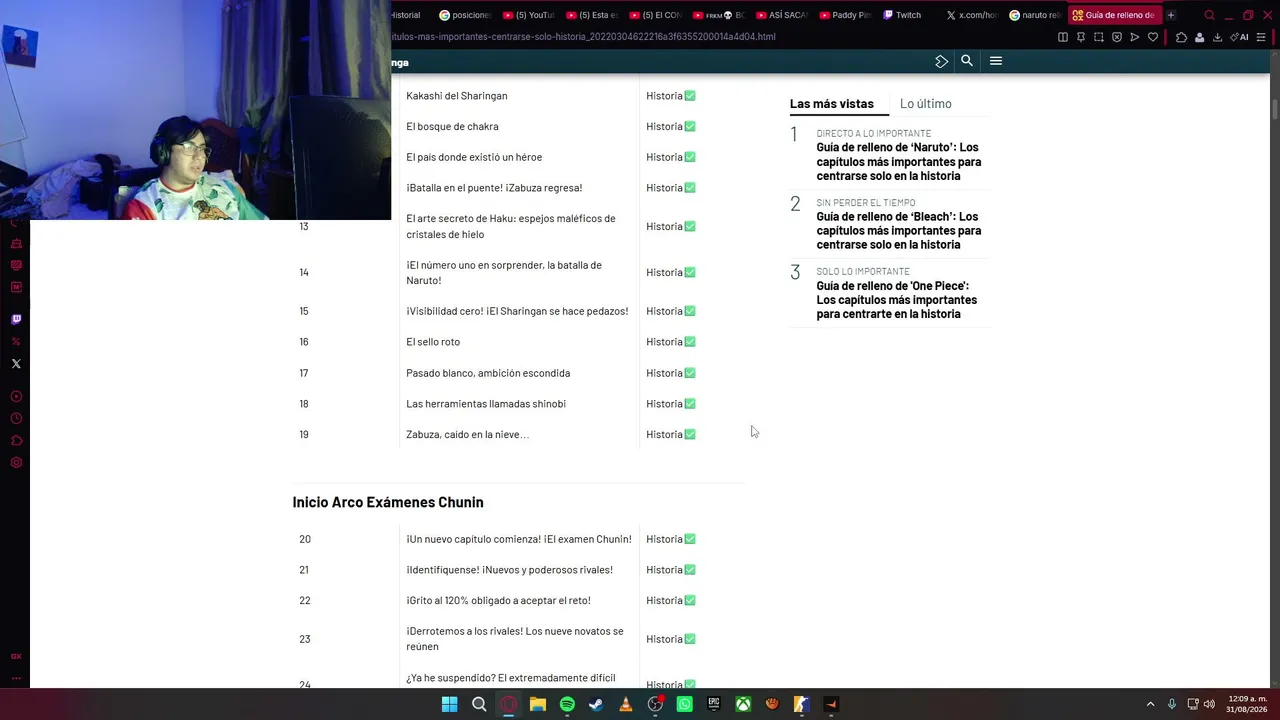Select the 'Lo último' tab
1280x720 pixels.
pyautogui.click(x=926, y=104)
